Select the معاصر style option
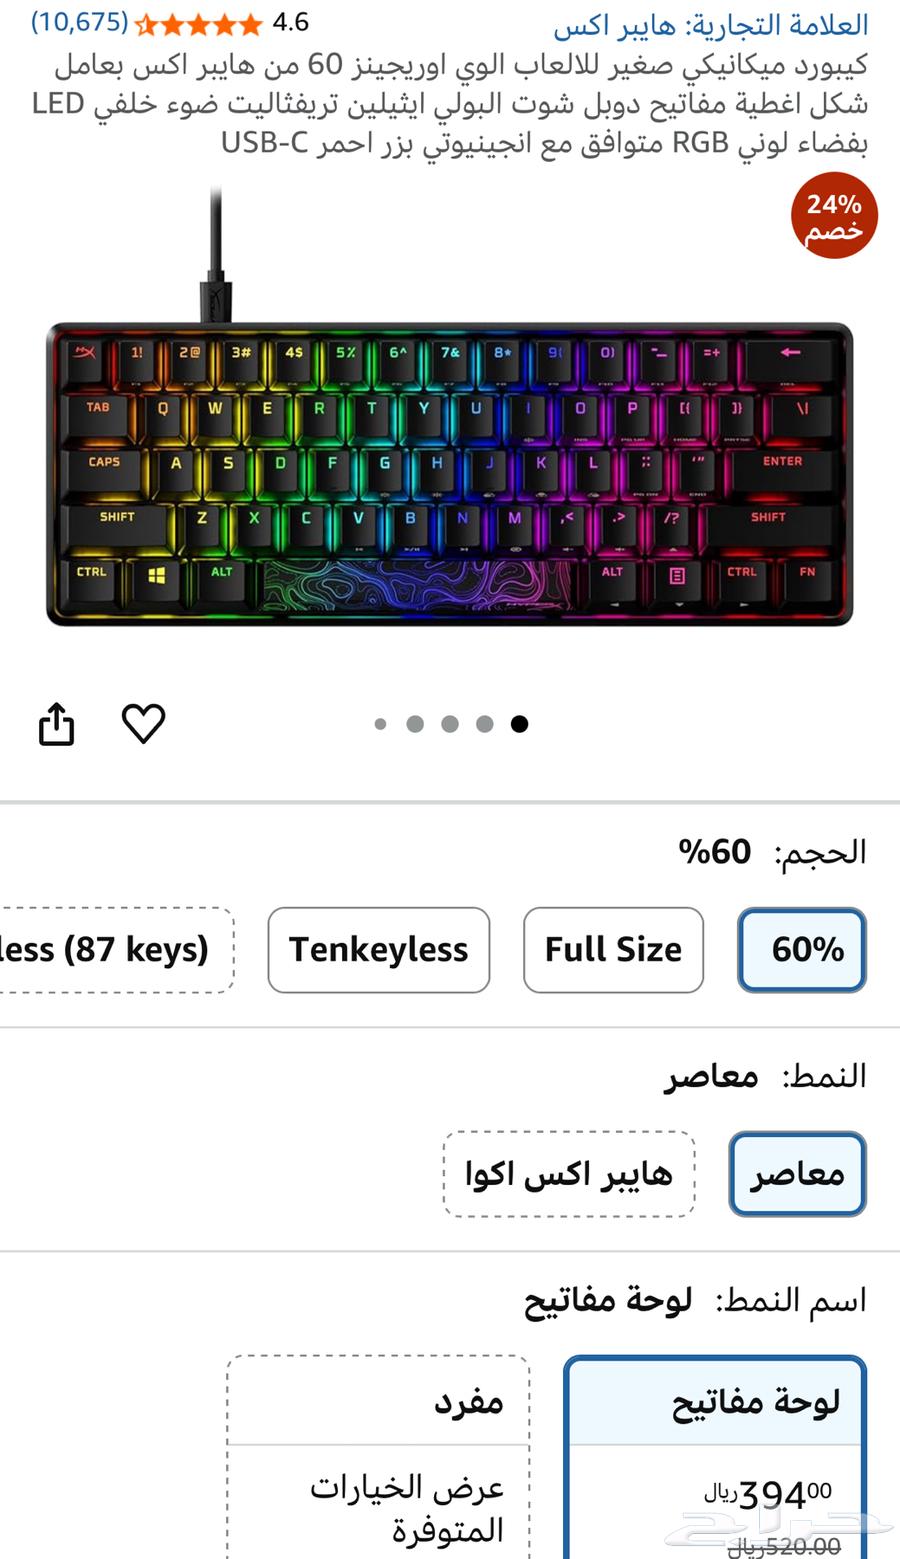 pyautogui.click(x=797, y=1173)
